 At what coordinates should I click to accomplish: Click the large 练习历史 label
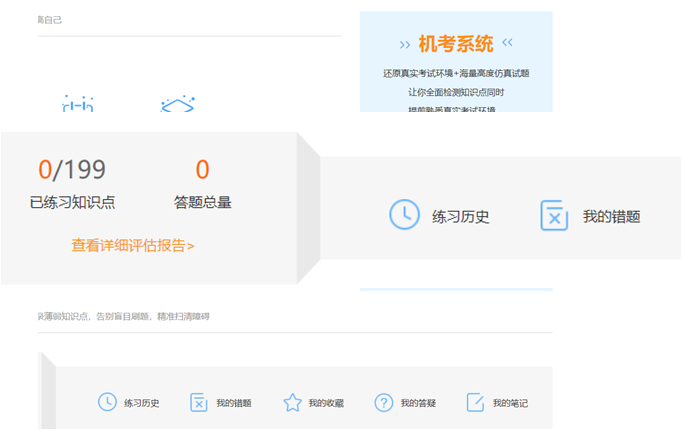(x=461, y=217)
